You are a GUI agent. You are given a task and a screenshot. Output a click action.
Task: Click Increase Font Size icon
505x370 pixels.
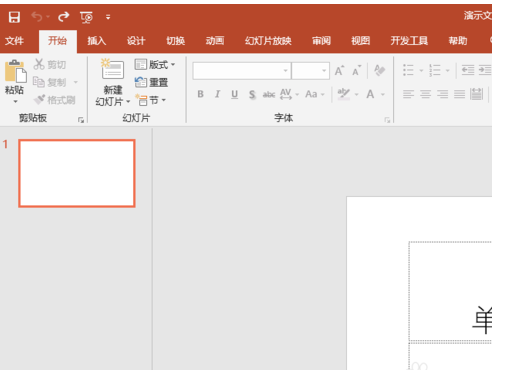[x=339, y=71]
